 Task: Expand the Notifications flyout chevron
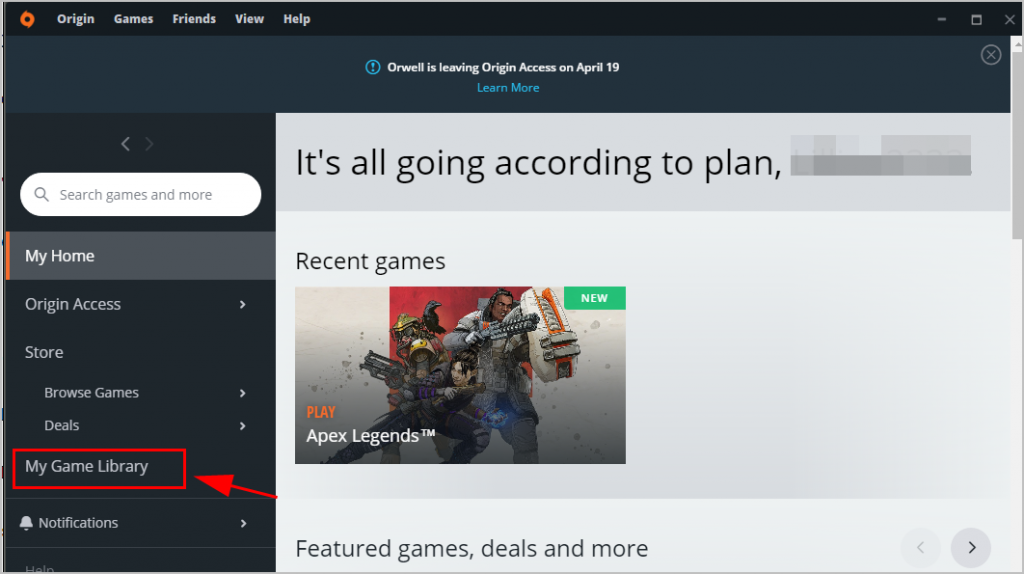pos(243,523)
